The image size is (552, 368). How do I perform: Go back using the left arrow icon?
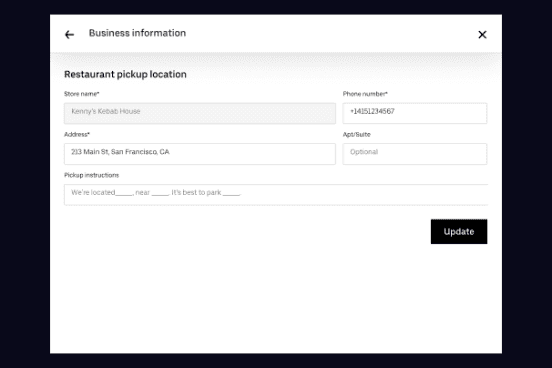pos(69,35)
